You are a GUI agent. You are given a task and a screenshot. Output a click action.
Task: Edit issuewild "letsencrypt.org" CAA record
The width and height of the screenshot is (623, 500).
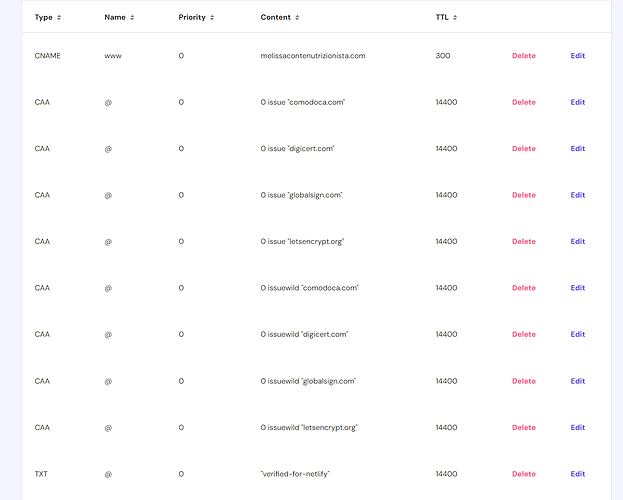click(578, 428)
